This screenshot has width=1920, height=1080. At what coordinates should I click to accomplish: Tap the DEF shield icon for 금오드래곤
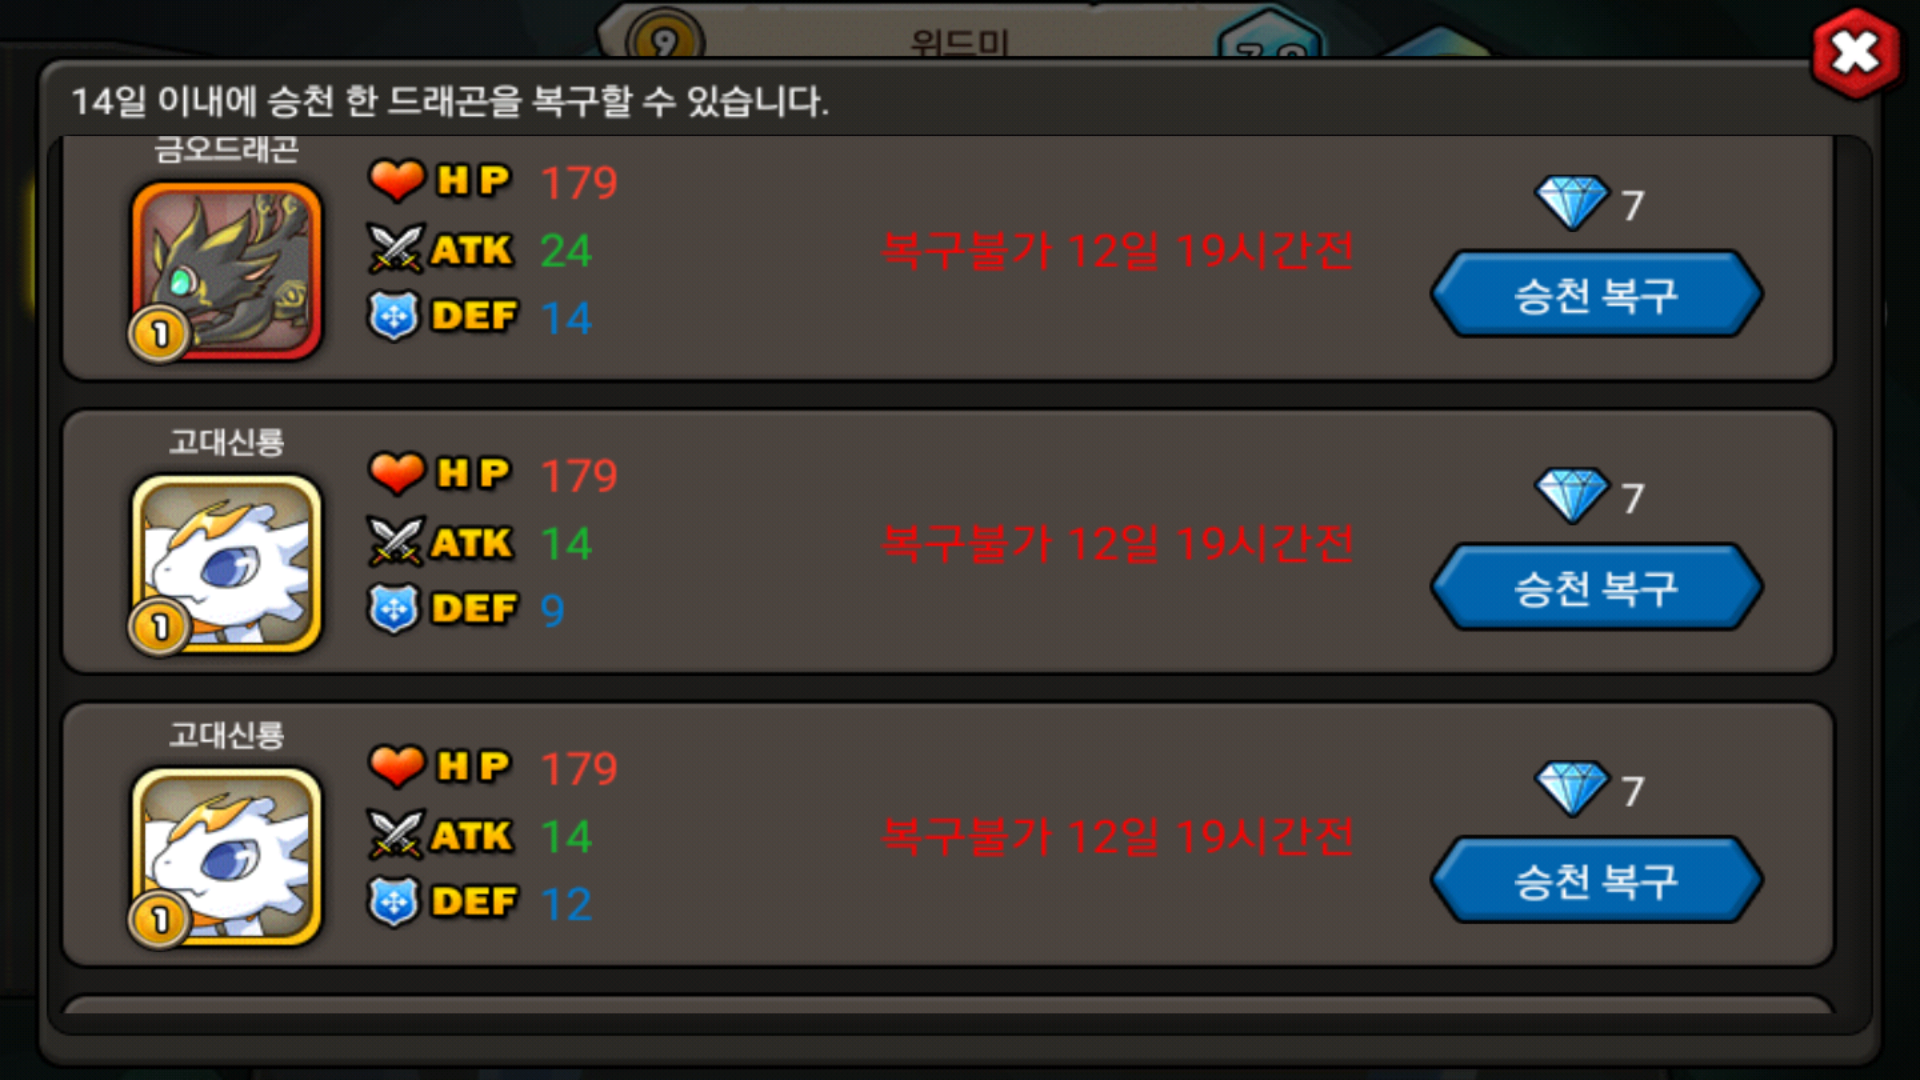pyautogui.click(x=394, y=316)
